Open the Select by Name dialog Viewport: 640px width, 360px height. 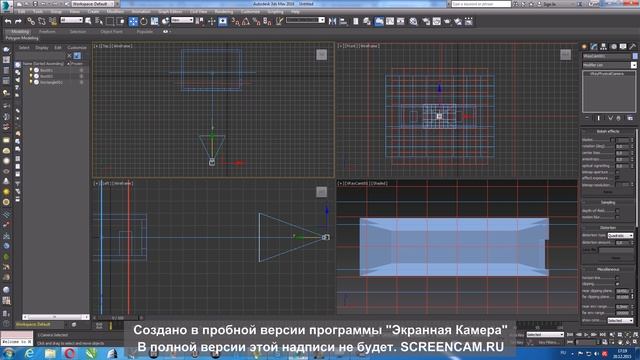click(99, 21)
